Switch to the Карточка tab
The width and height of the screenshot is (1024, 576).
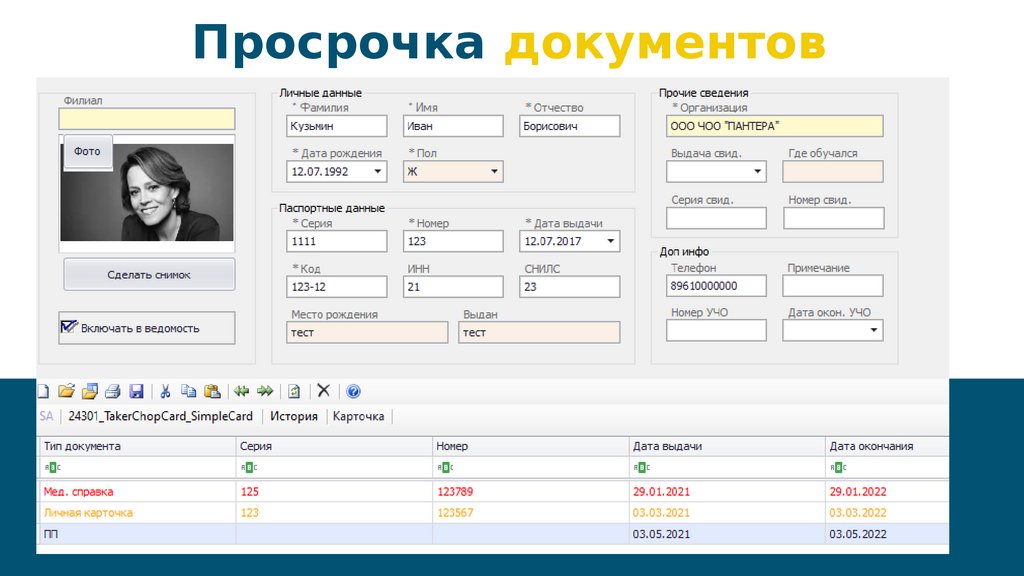click(x=359, y=416)
